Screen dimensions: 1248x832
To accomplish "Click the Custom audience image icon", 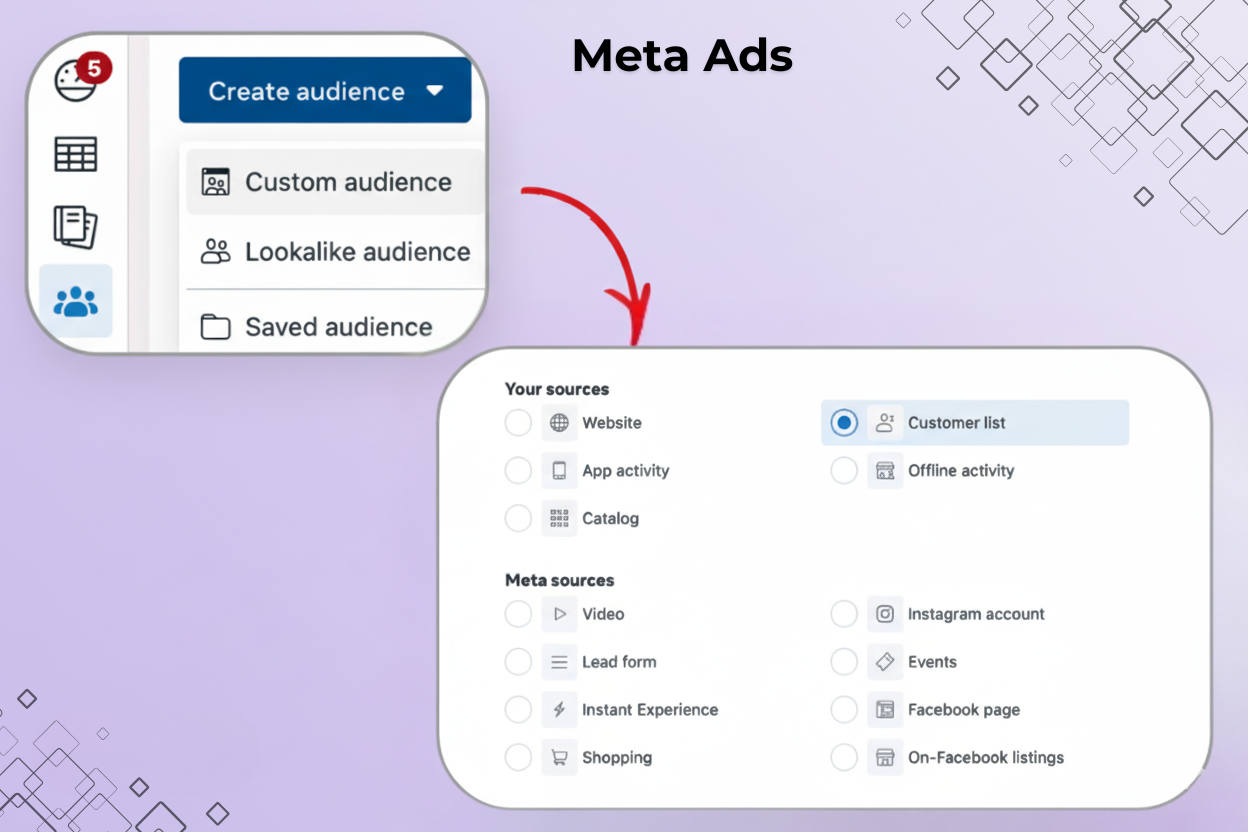I will point(215,182).
